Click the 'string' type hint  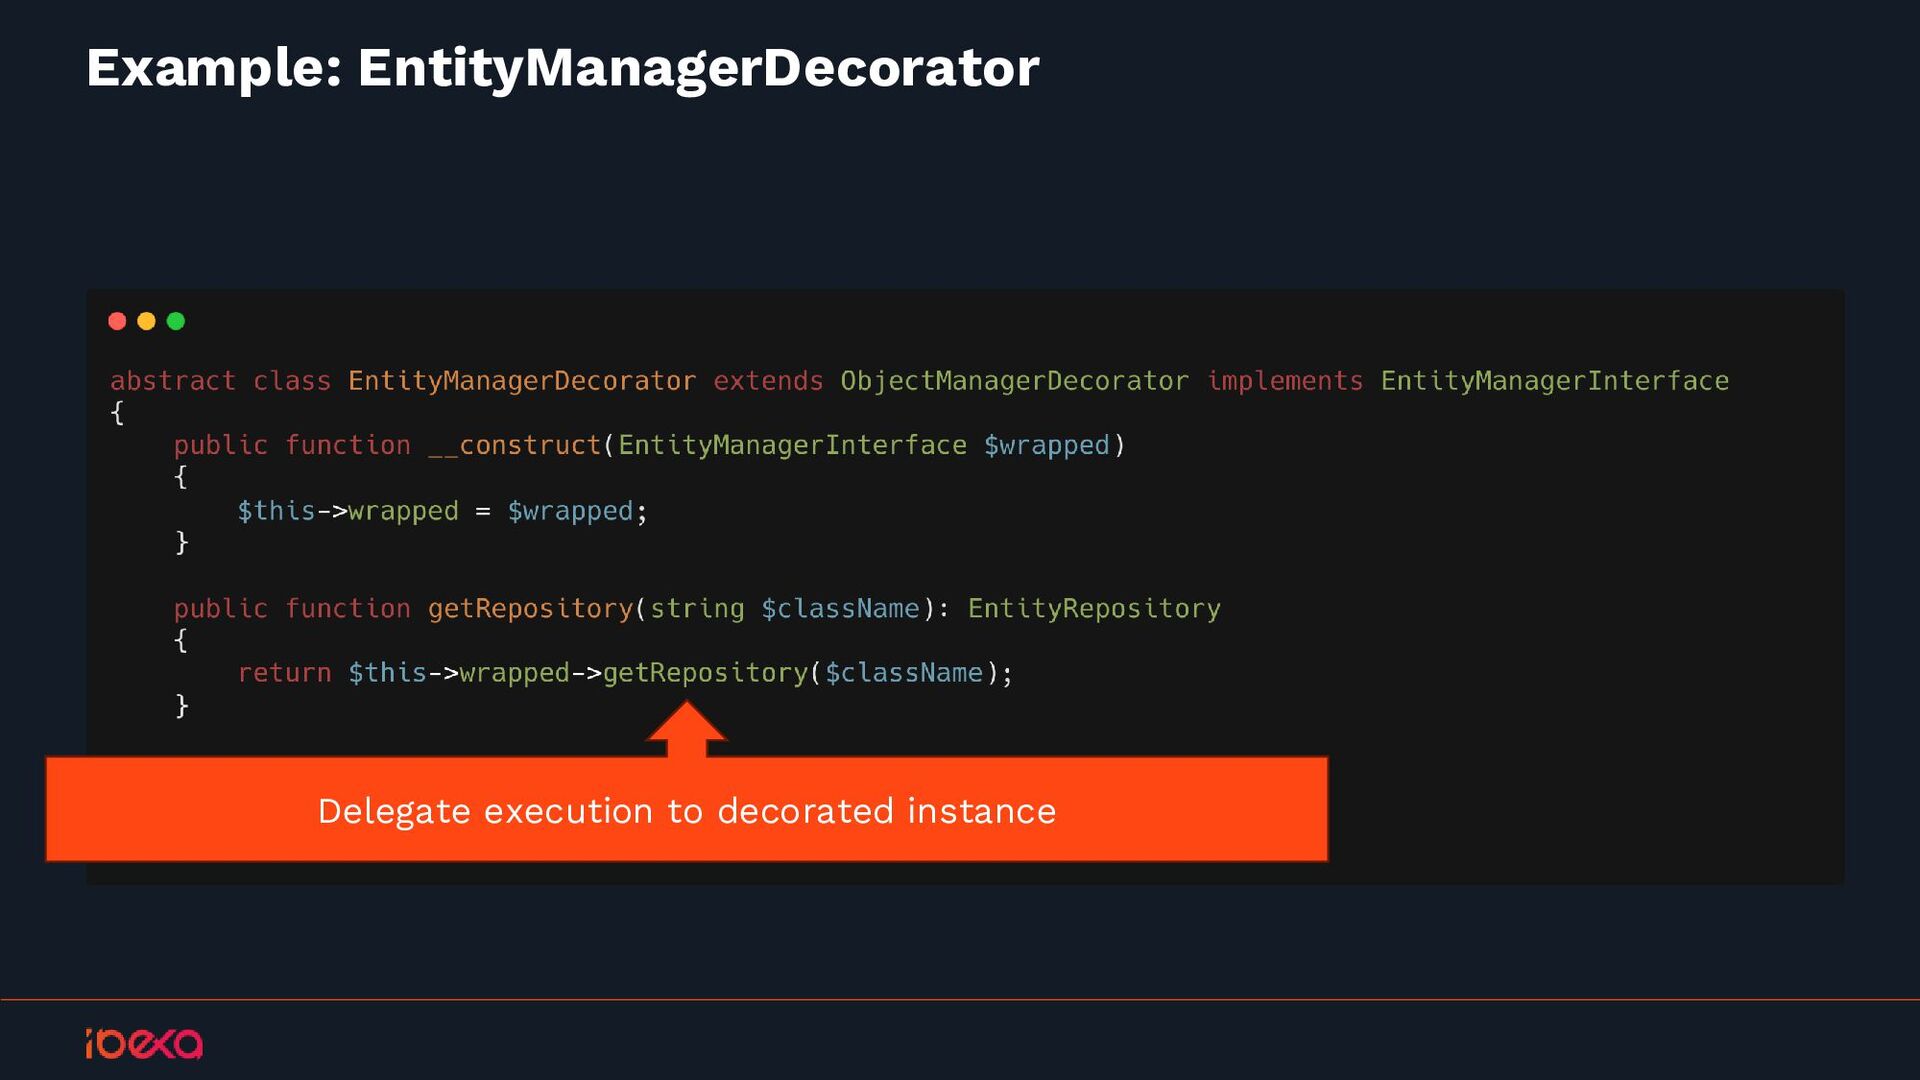(x=697, y=609)
